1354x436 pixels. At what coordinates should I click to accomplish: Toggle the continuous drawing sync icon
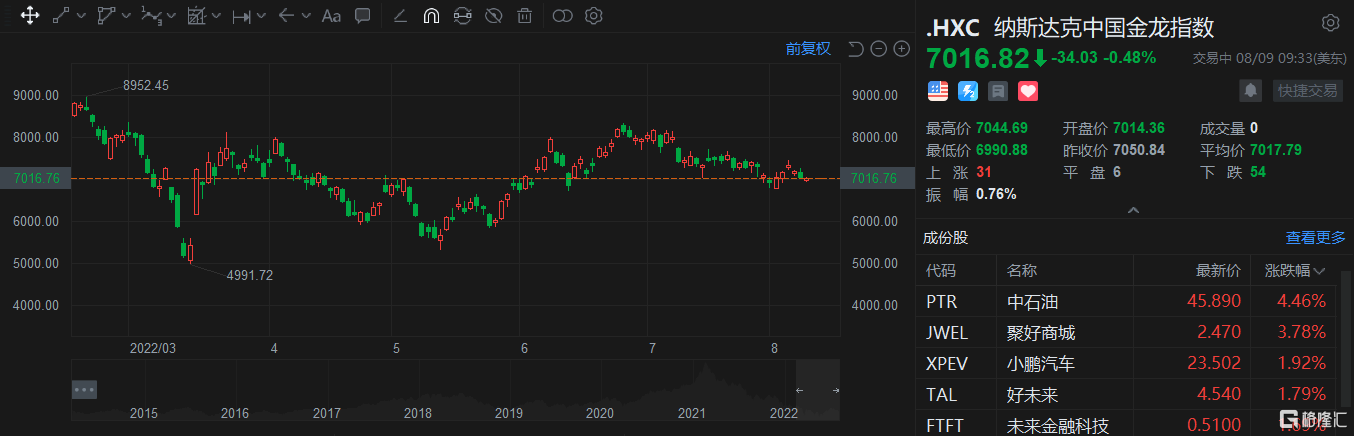tap(462, 16)
